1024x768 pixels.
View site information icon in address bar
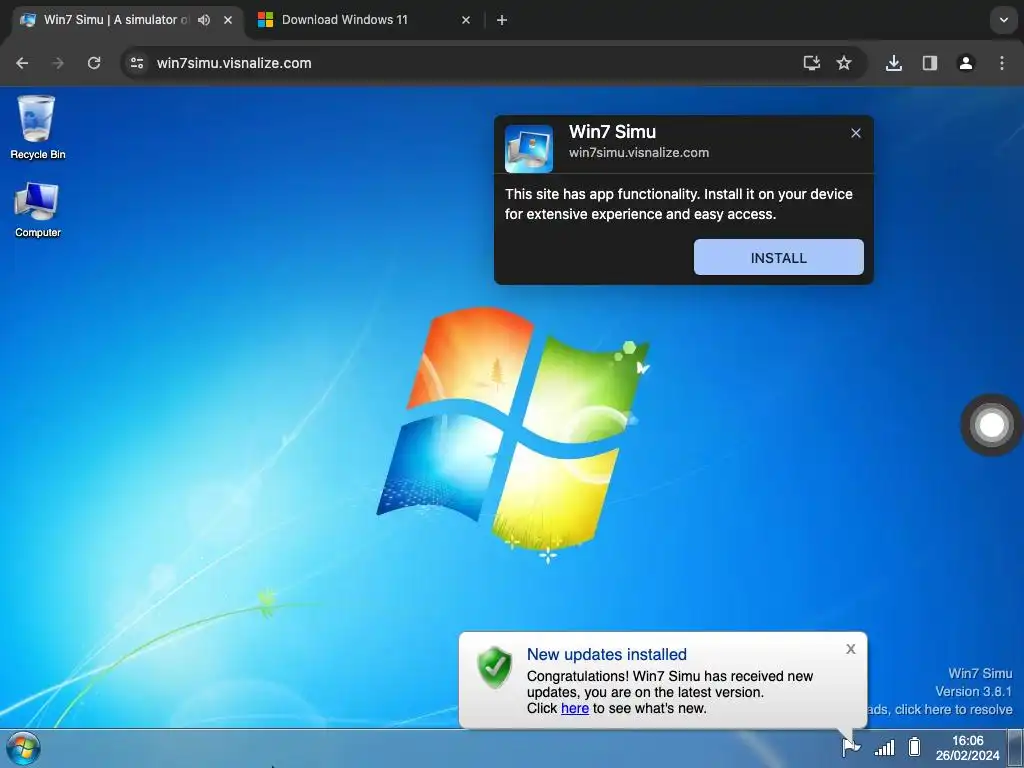pyautogui.click(x=137, y=63)
